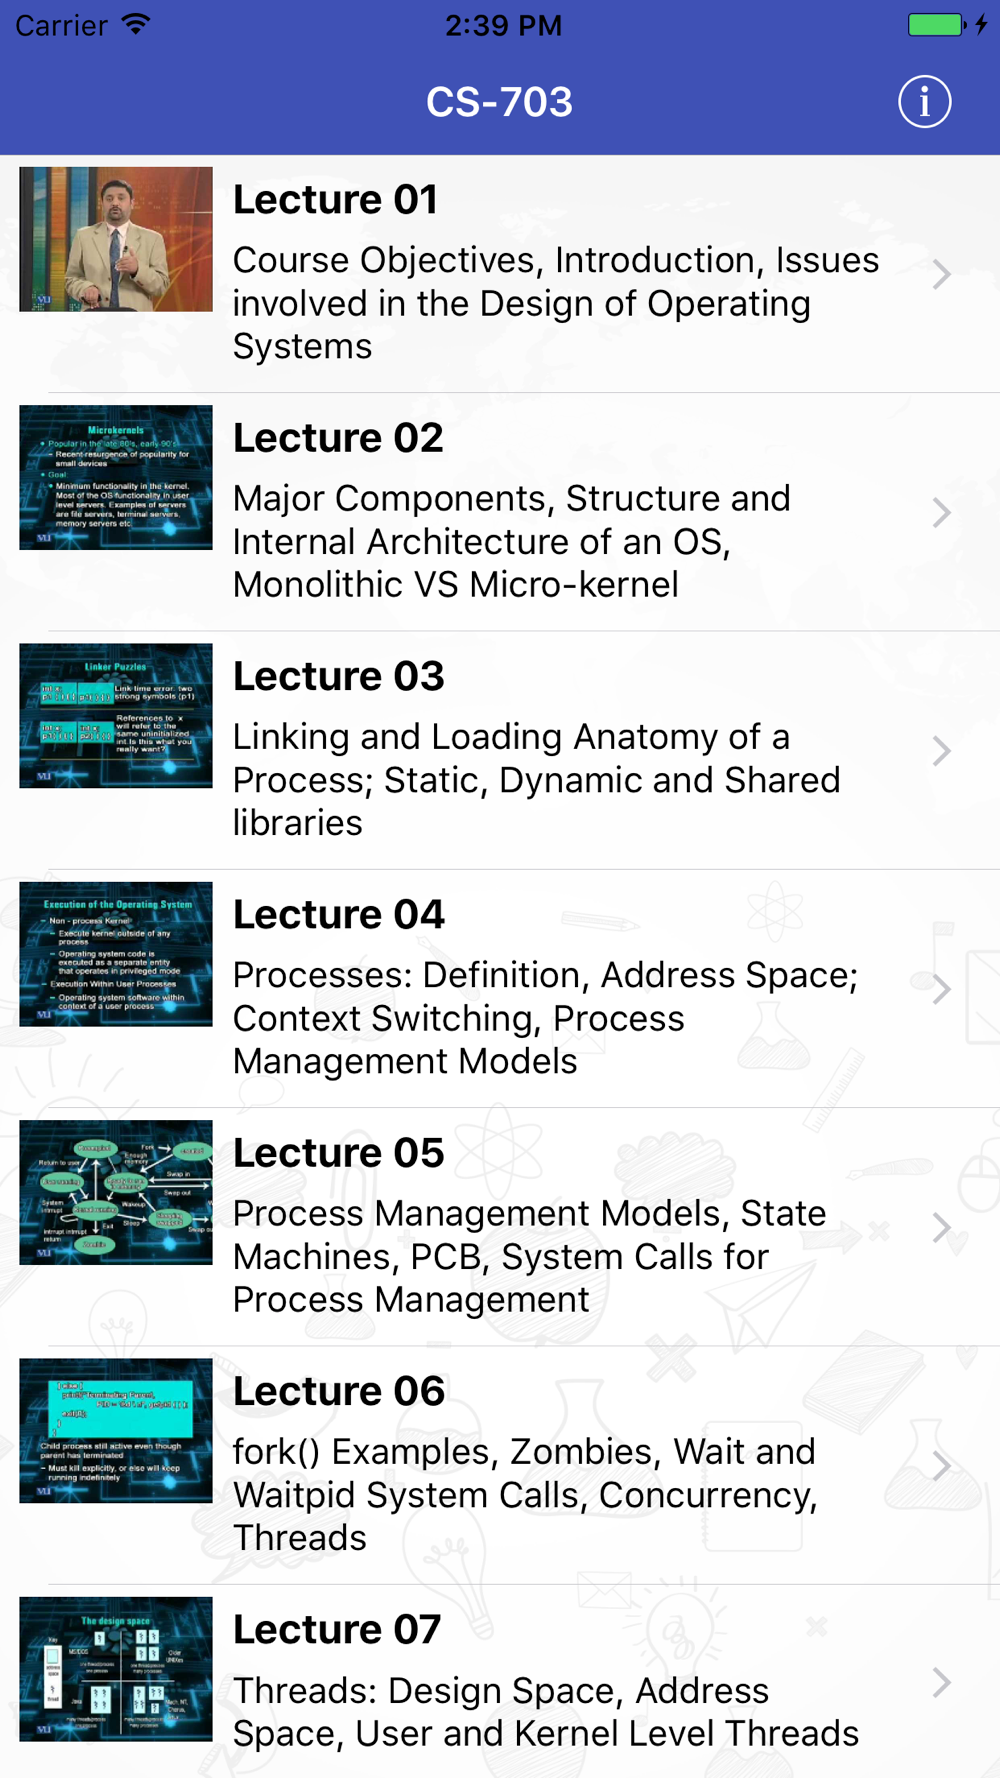Open Lecture 07 design space thumbnail
This screenshot has width=1000, height=1778.
(x=116, y=1669)
